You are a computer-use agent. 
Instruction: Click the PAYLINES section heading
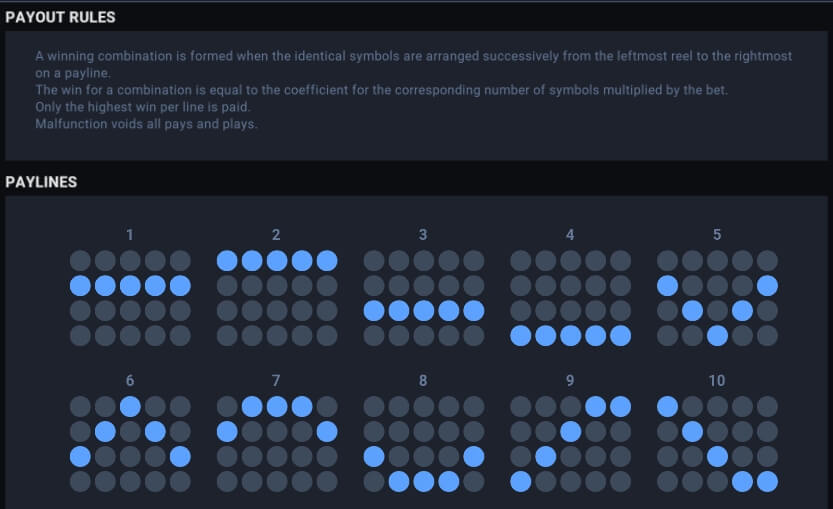tap(41, 182)
